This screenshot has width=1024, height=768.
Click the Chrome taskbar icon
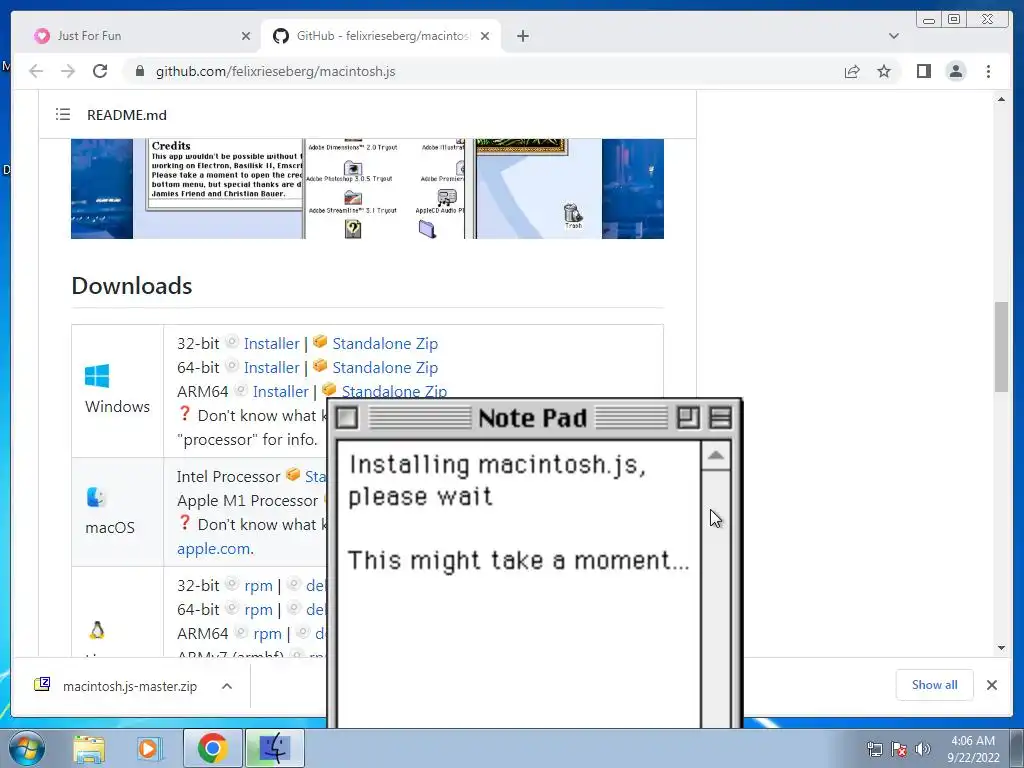point(213,748)
